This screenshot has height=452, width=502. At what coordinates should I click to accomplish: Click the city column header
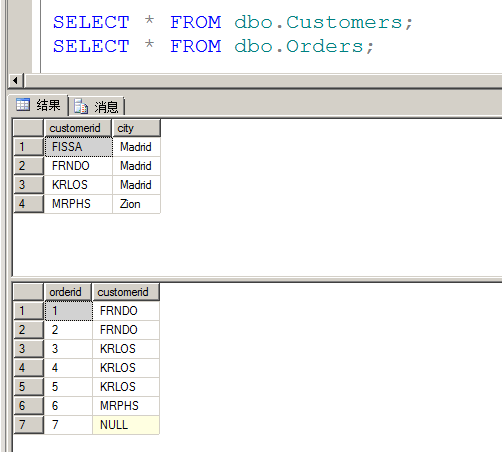click(136, 128)
